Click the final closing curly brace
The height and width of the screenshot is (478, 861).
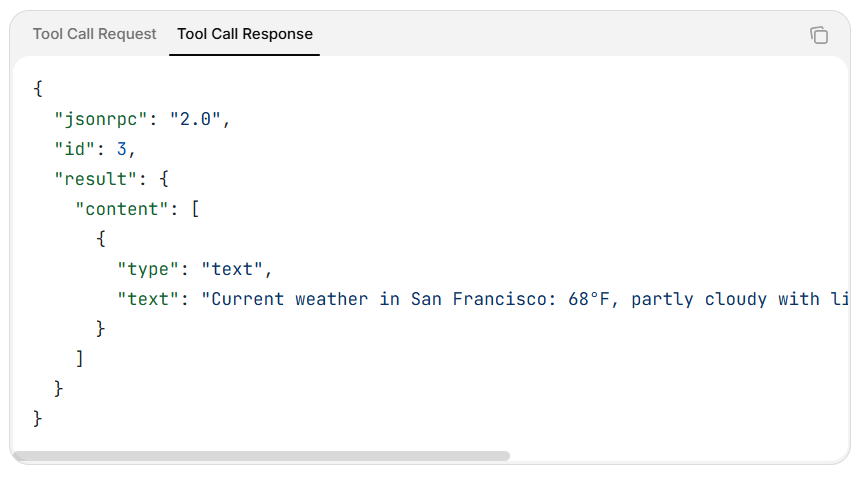(38, 418)
